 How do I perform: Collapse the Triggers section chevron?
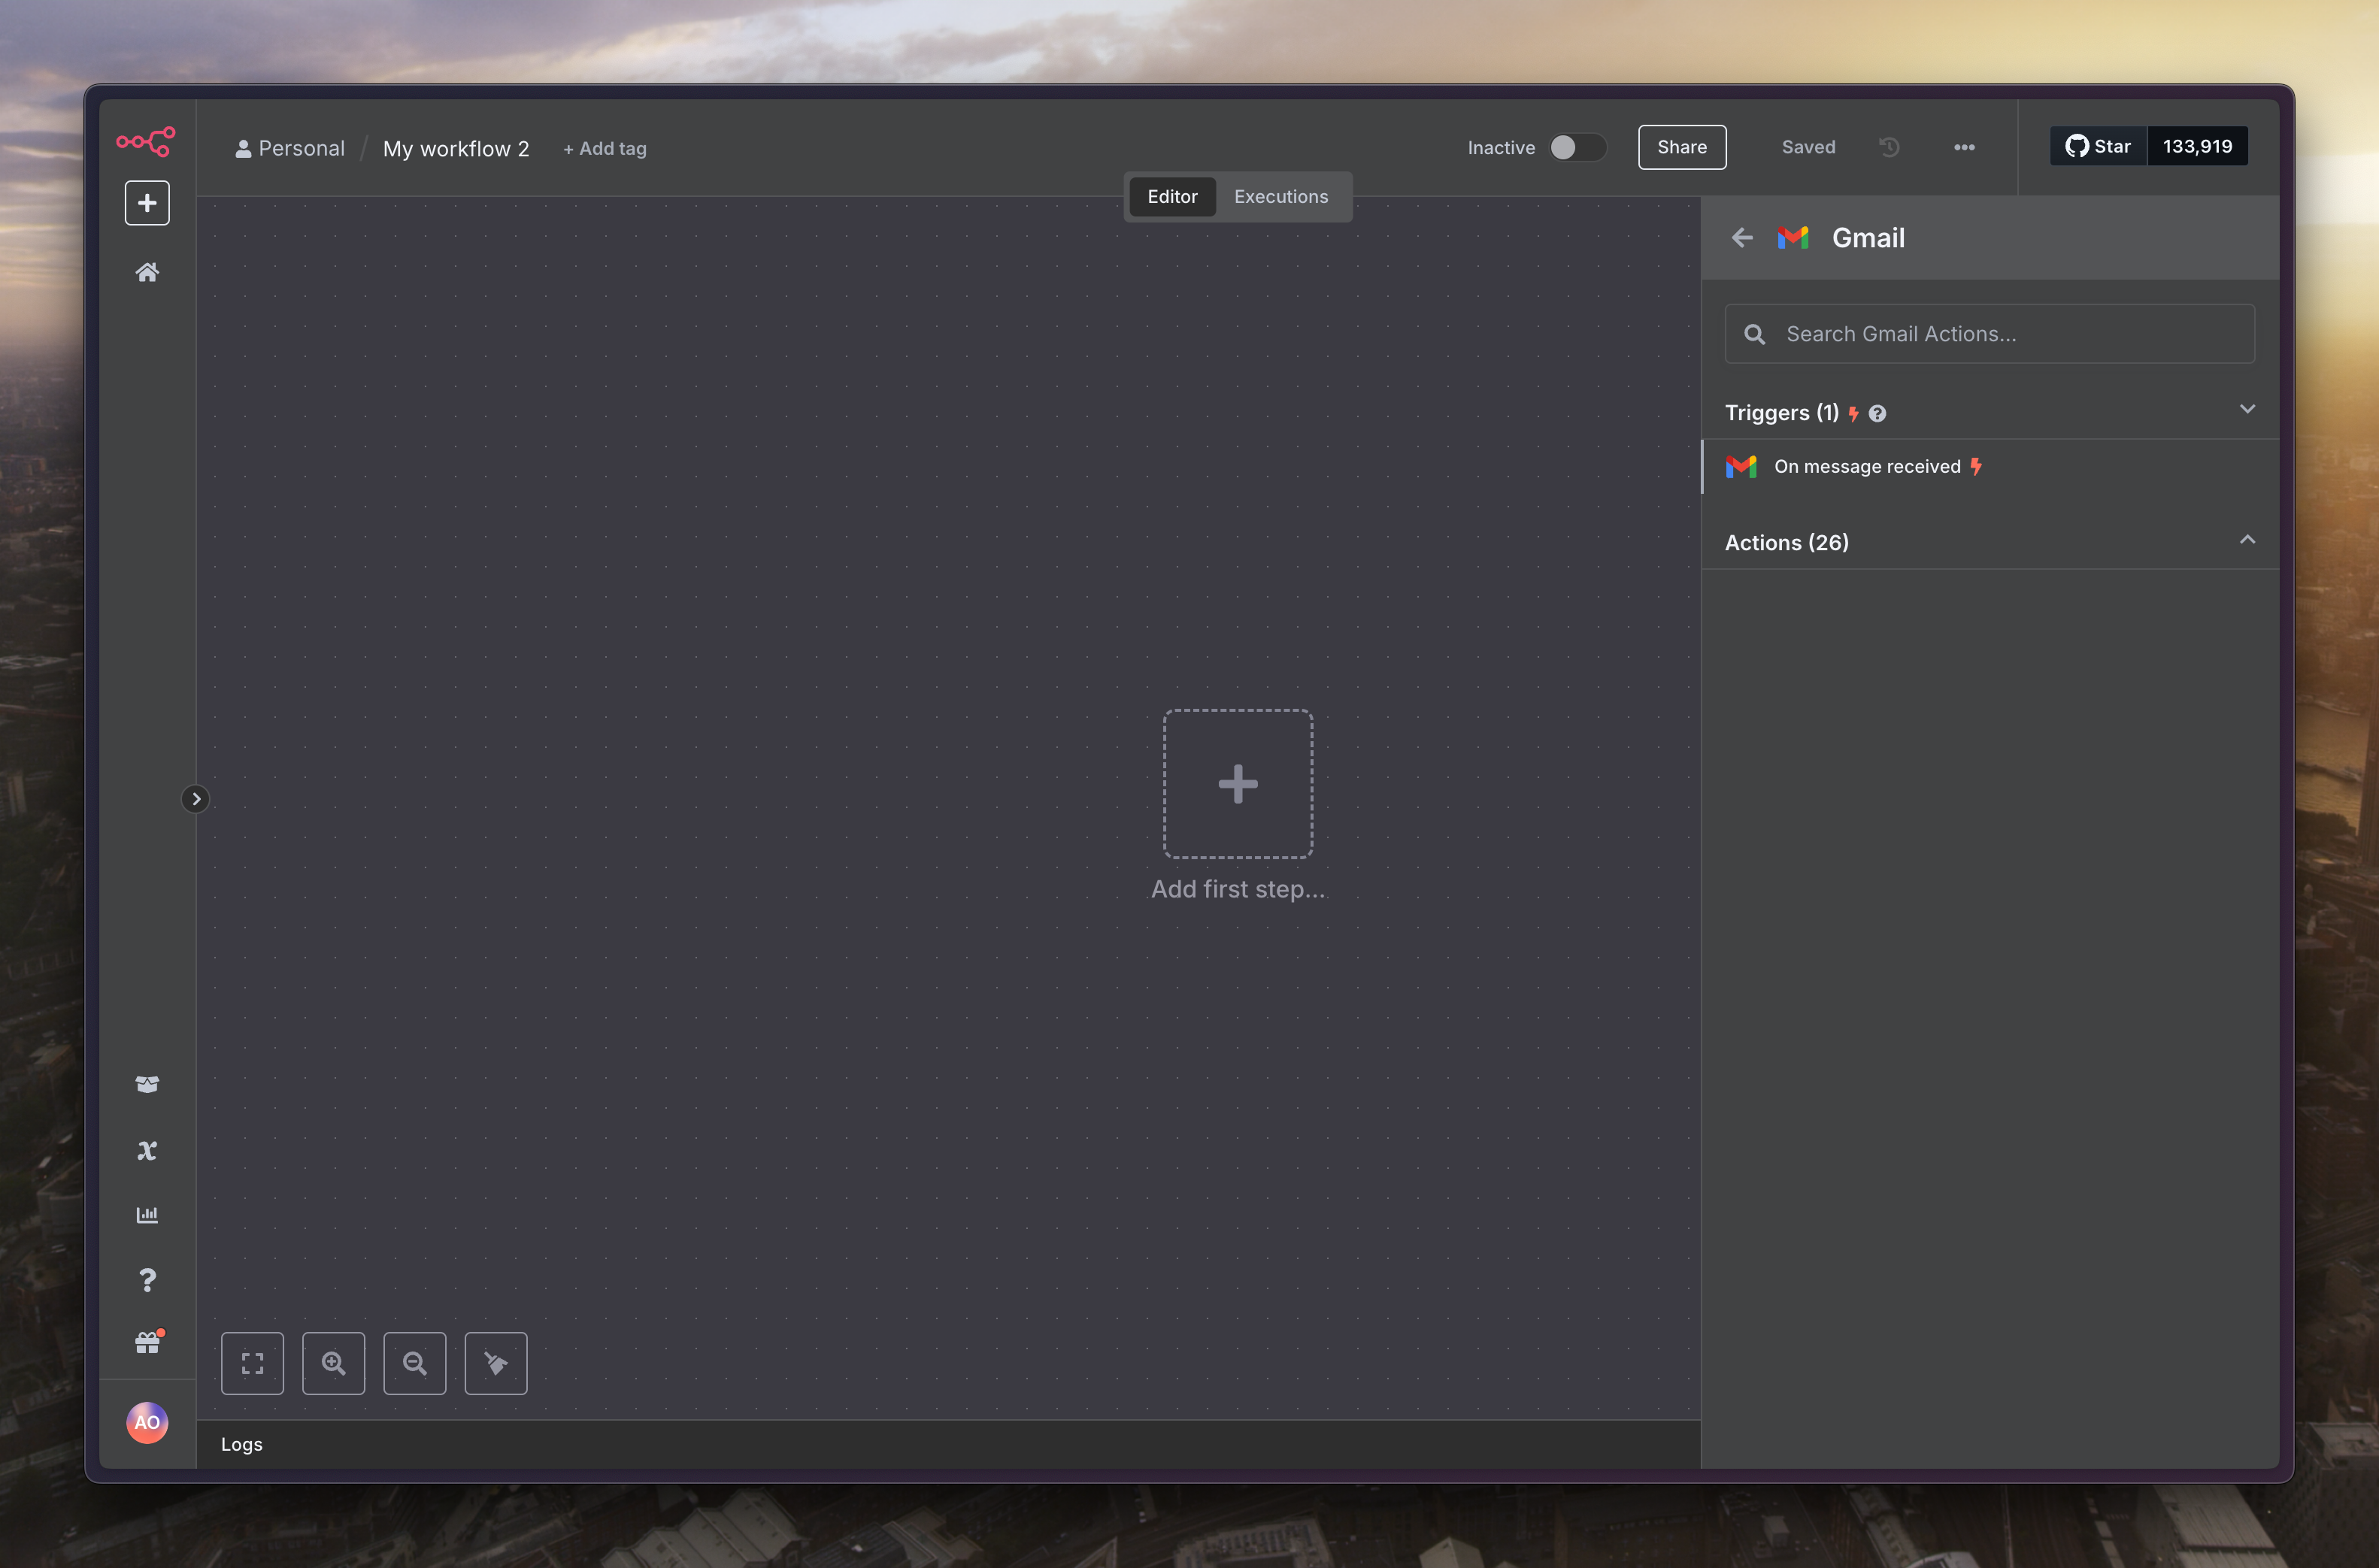click(2246, 410)
